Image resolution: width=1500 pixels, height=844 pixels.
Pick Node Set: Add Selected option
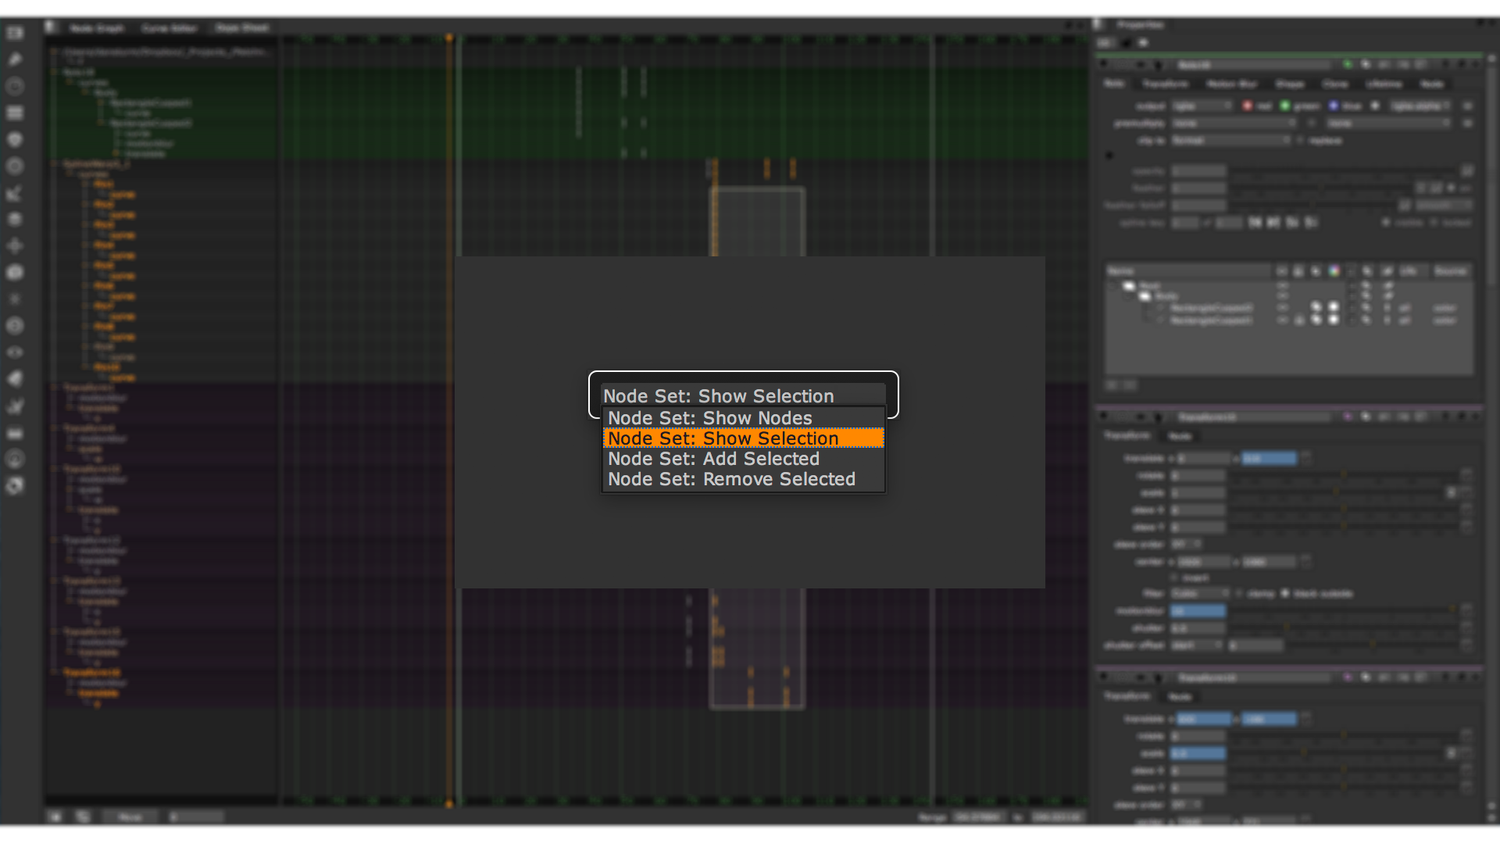tap(743, 459)
